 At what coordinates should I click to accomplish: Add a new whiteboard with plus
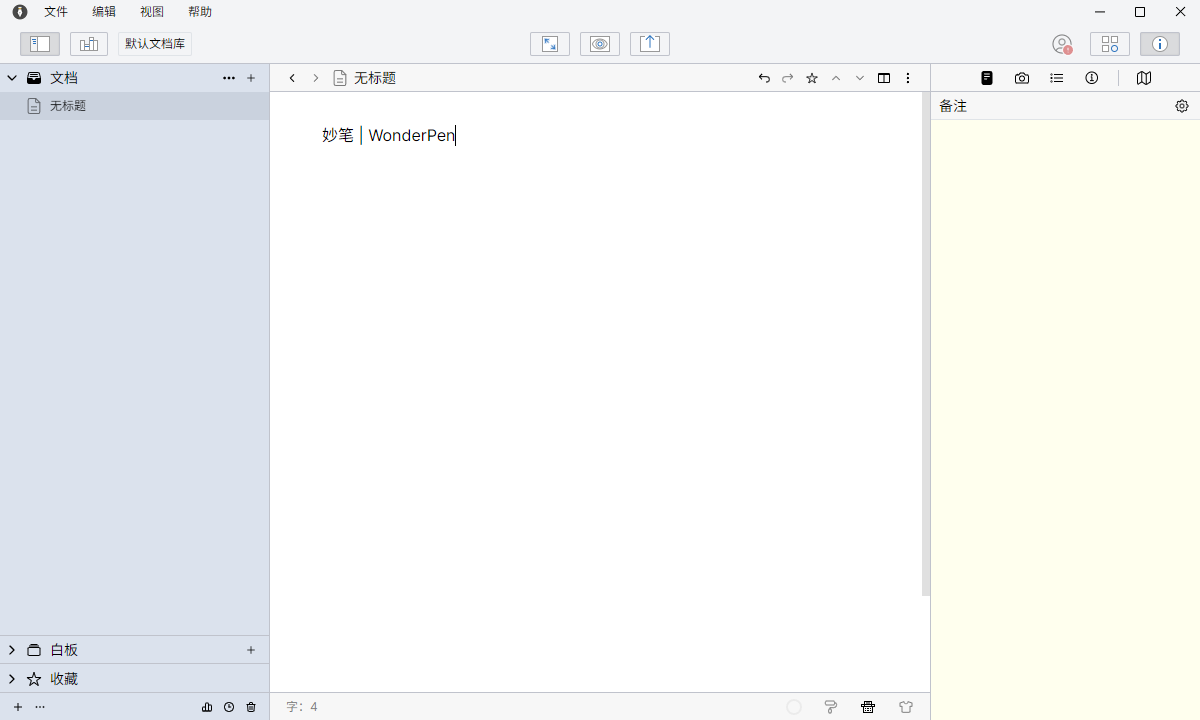click(251, 650)
